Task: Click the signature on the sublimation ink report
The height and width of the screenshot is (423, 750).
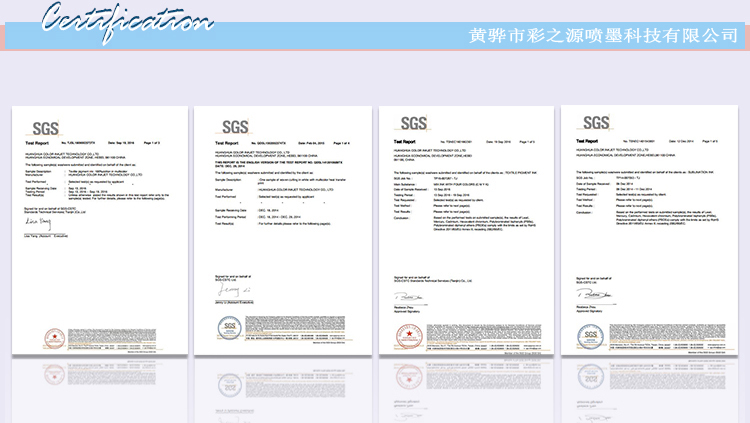Action: [x=594, y=295]
